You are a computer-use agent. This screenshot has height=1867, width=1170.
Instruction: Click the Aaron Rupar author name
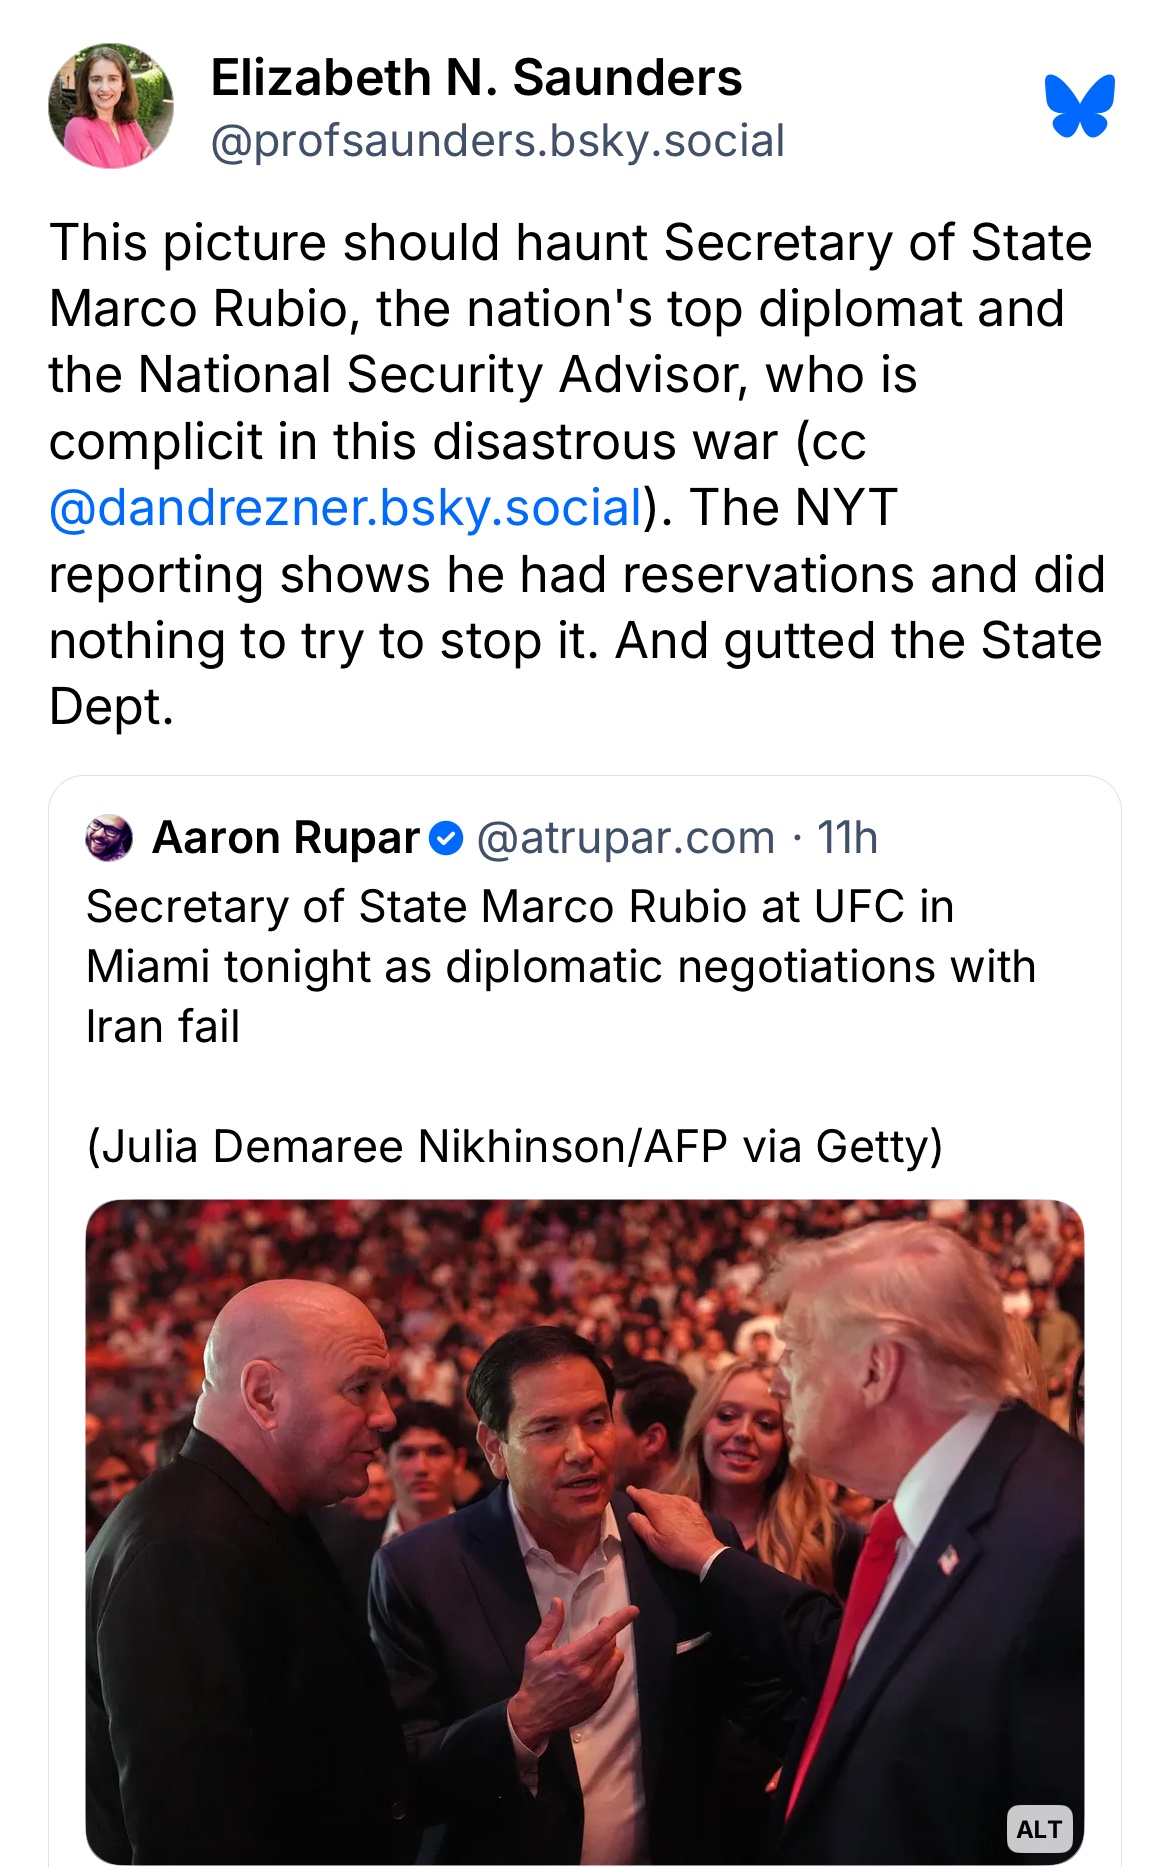coord(286,838)
